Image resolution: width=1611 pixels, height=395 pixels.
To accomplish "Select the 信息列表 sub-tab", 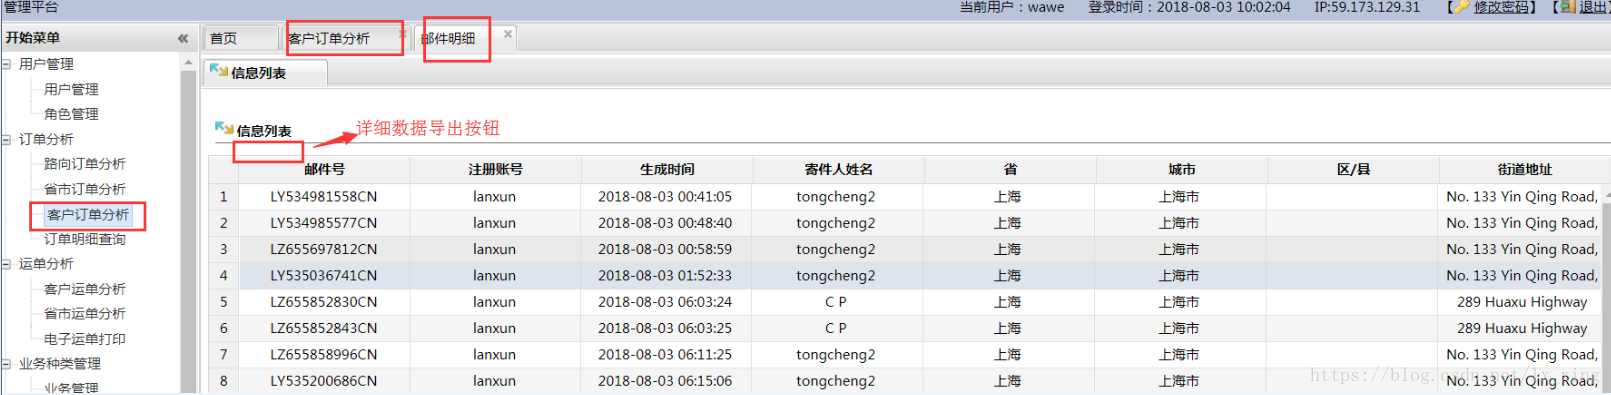I will pyautogui.click(x=266, y=73).
